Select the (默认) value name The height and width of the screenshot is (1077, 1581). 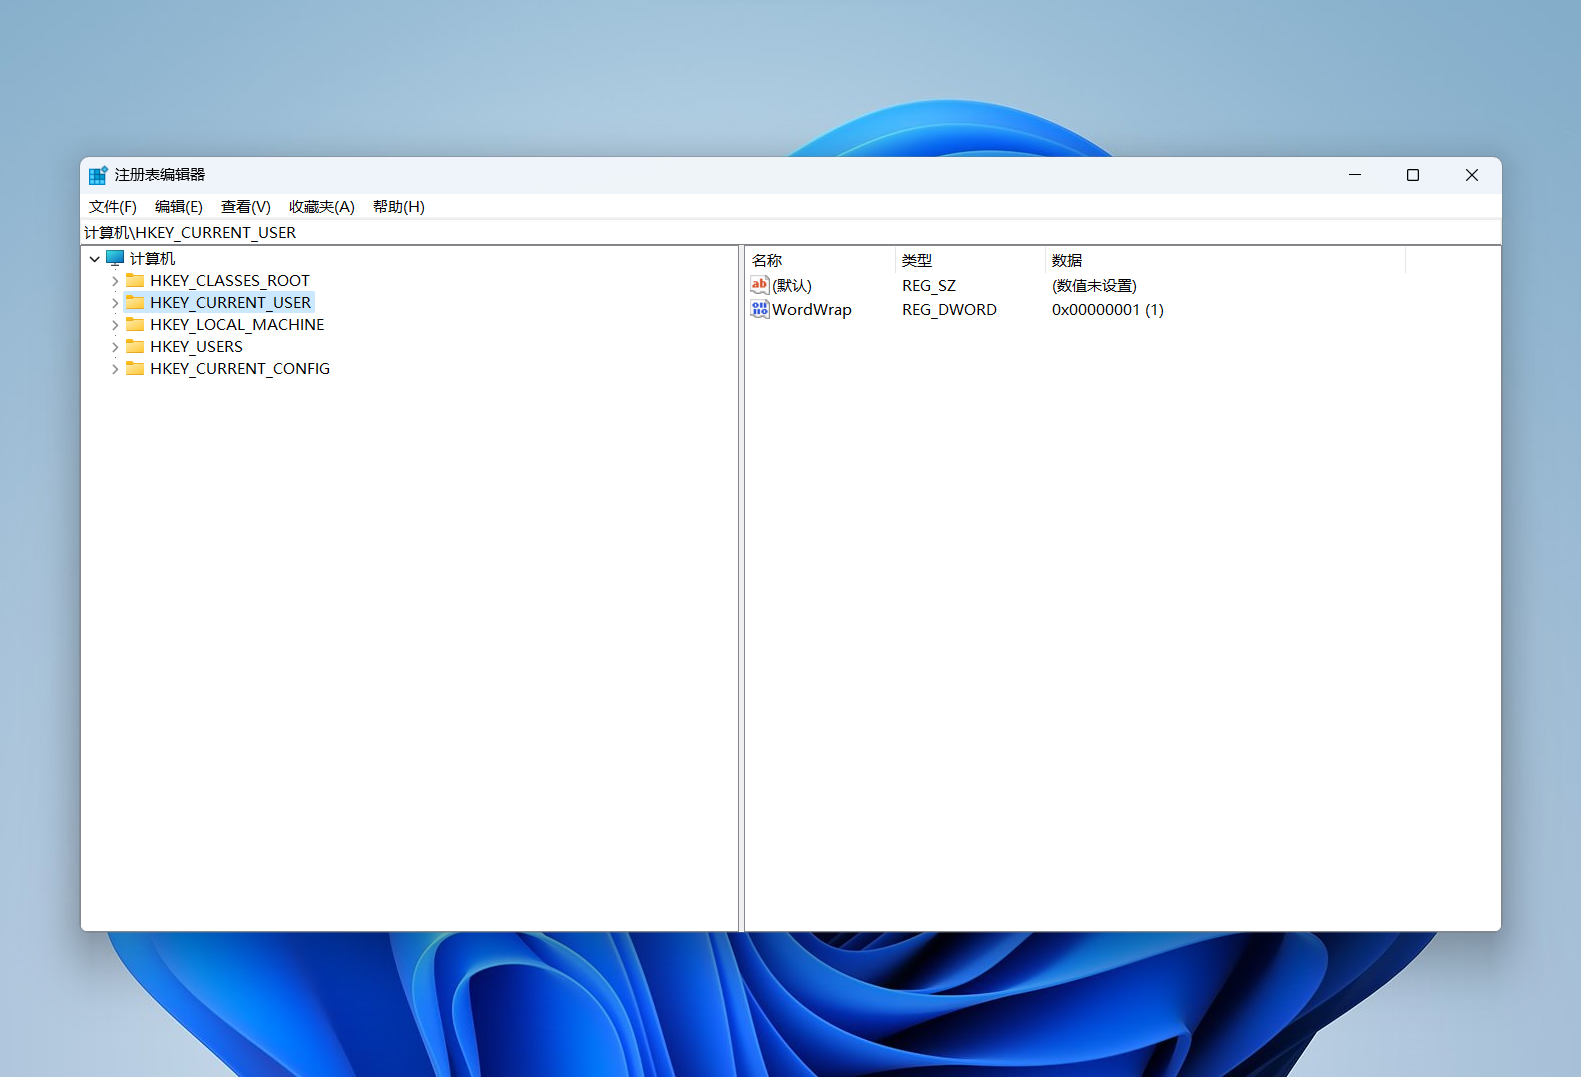pos(792,285)
